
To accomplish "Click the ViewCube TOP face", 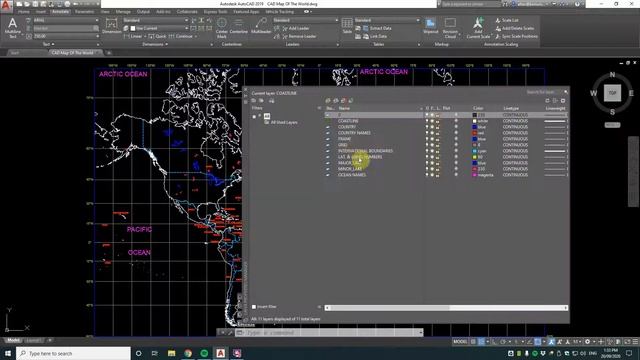I will (612, 93).
